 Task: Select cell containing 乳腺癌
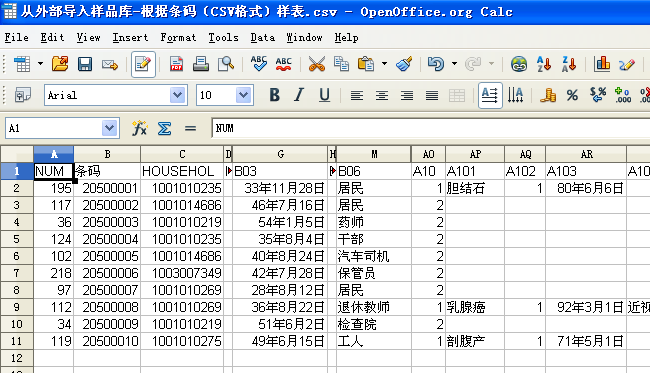pyautogui.click(x=475, y=307)
